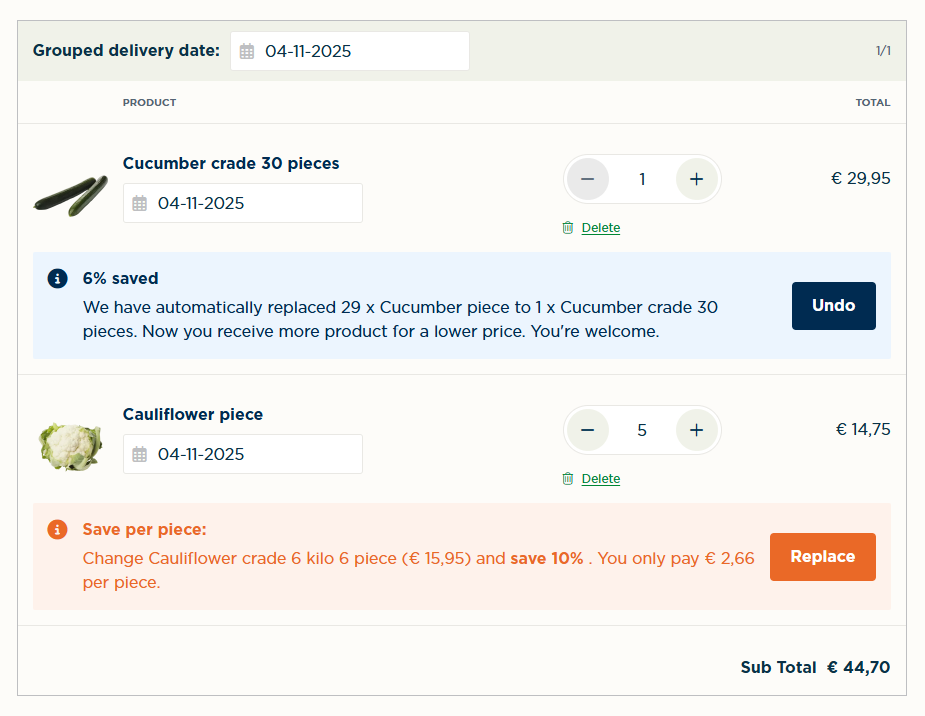The width and height of the screenshot is (925, 716).
Task: Click calendar icon in Cucumber date field
Action: point(140,203)
